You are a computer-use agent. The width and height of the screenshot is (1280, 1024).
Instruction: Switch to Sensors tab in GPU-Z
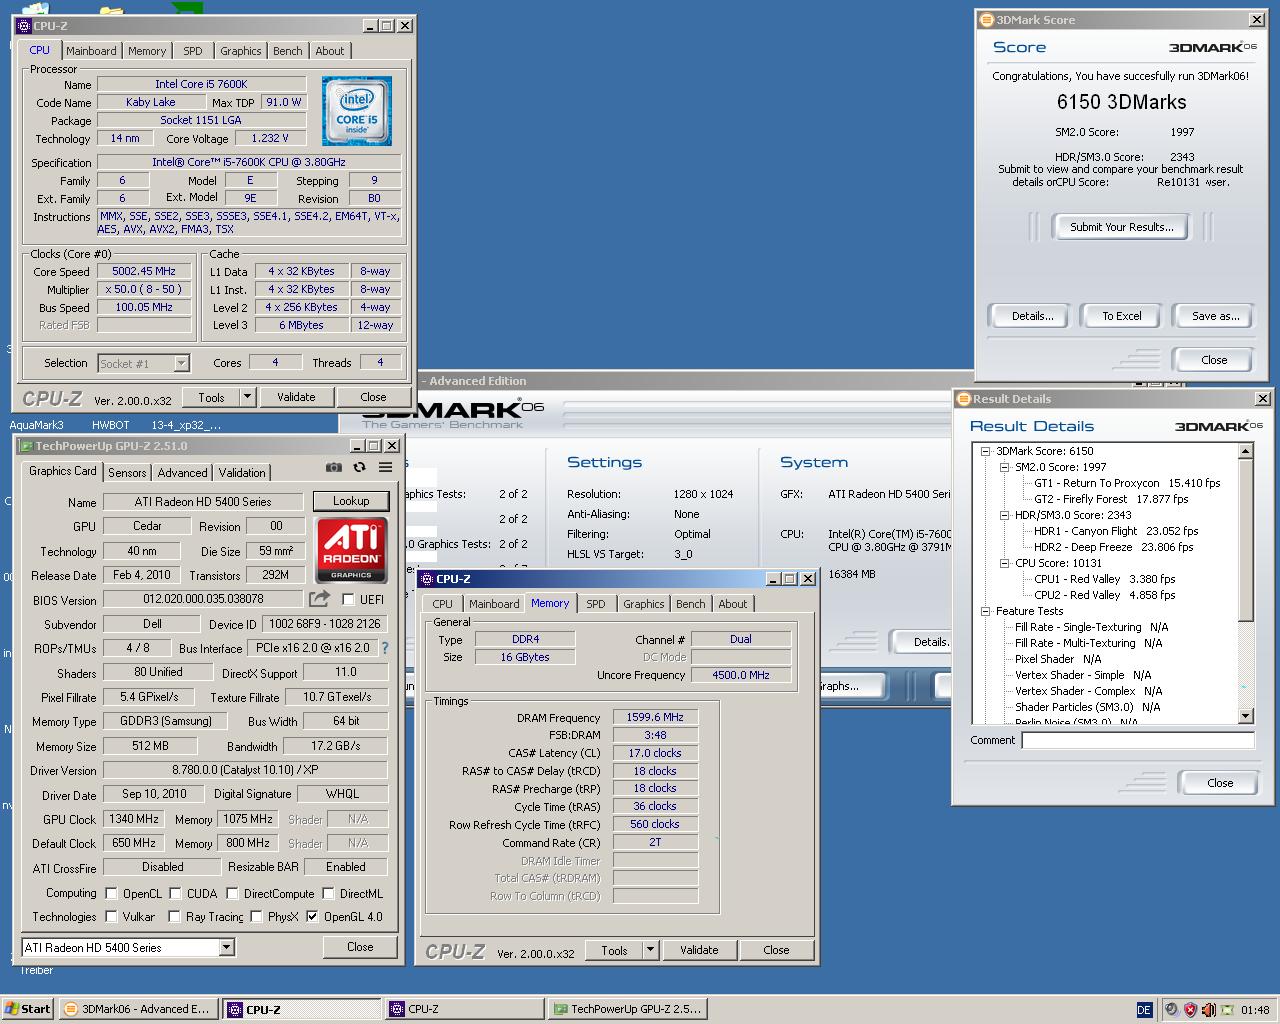click(127, 473)
